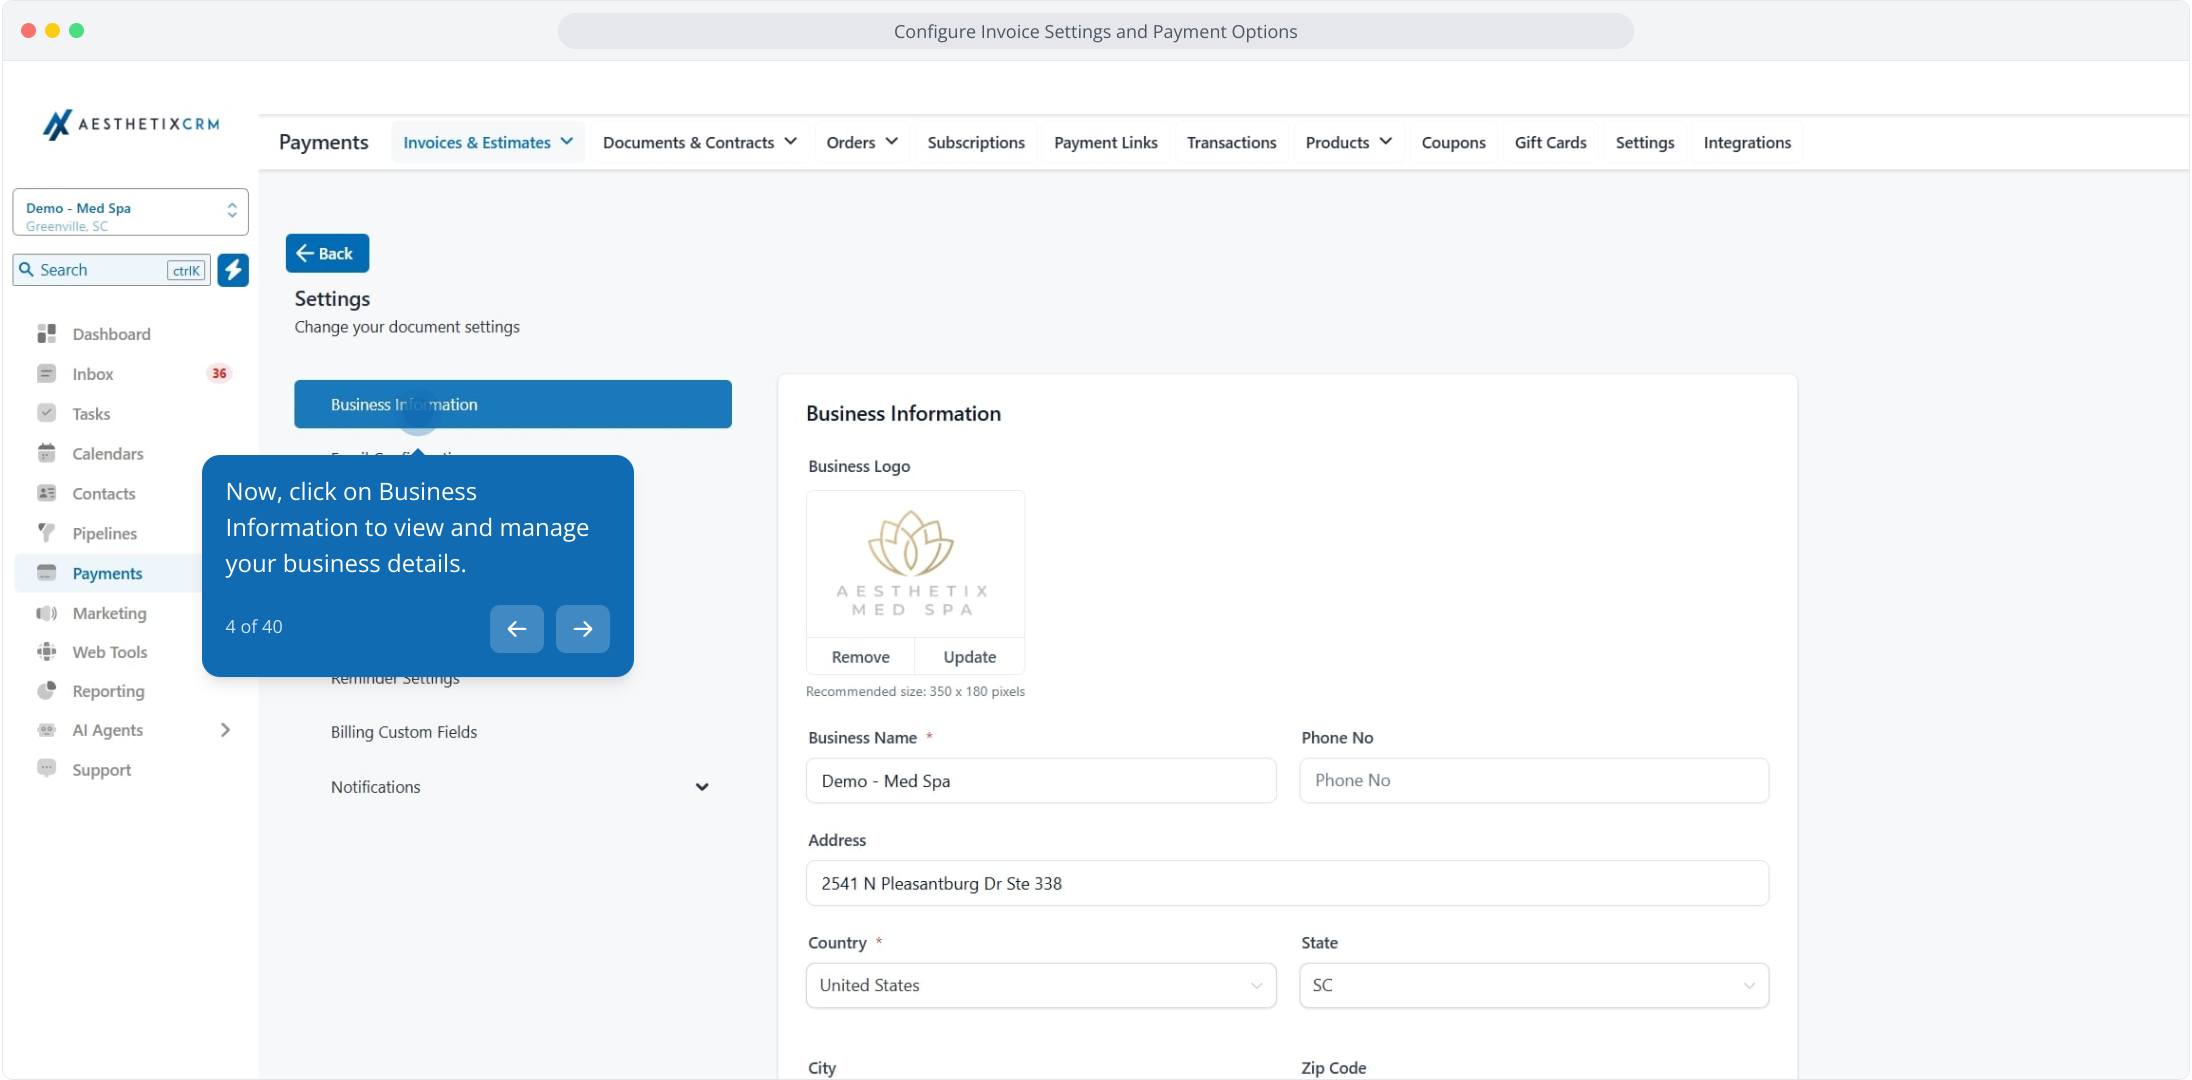This screenshot has width=2192, height=1080.
Task: Open the Pipelines funnel icon
Action: pyautogui.click(x=46, y=533)
